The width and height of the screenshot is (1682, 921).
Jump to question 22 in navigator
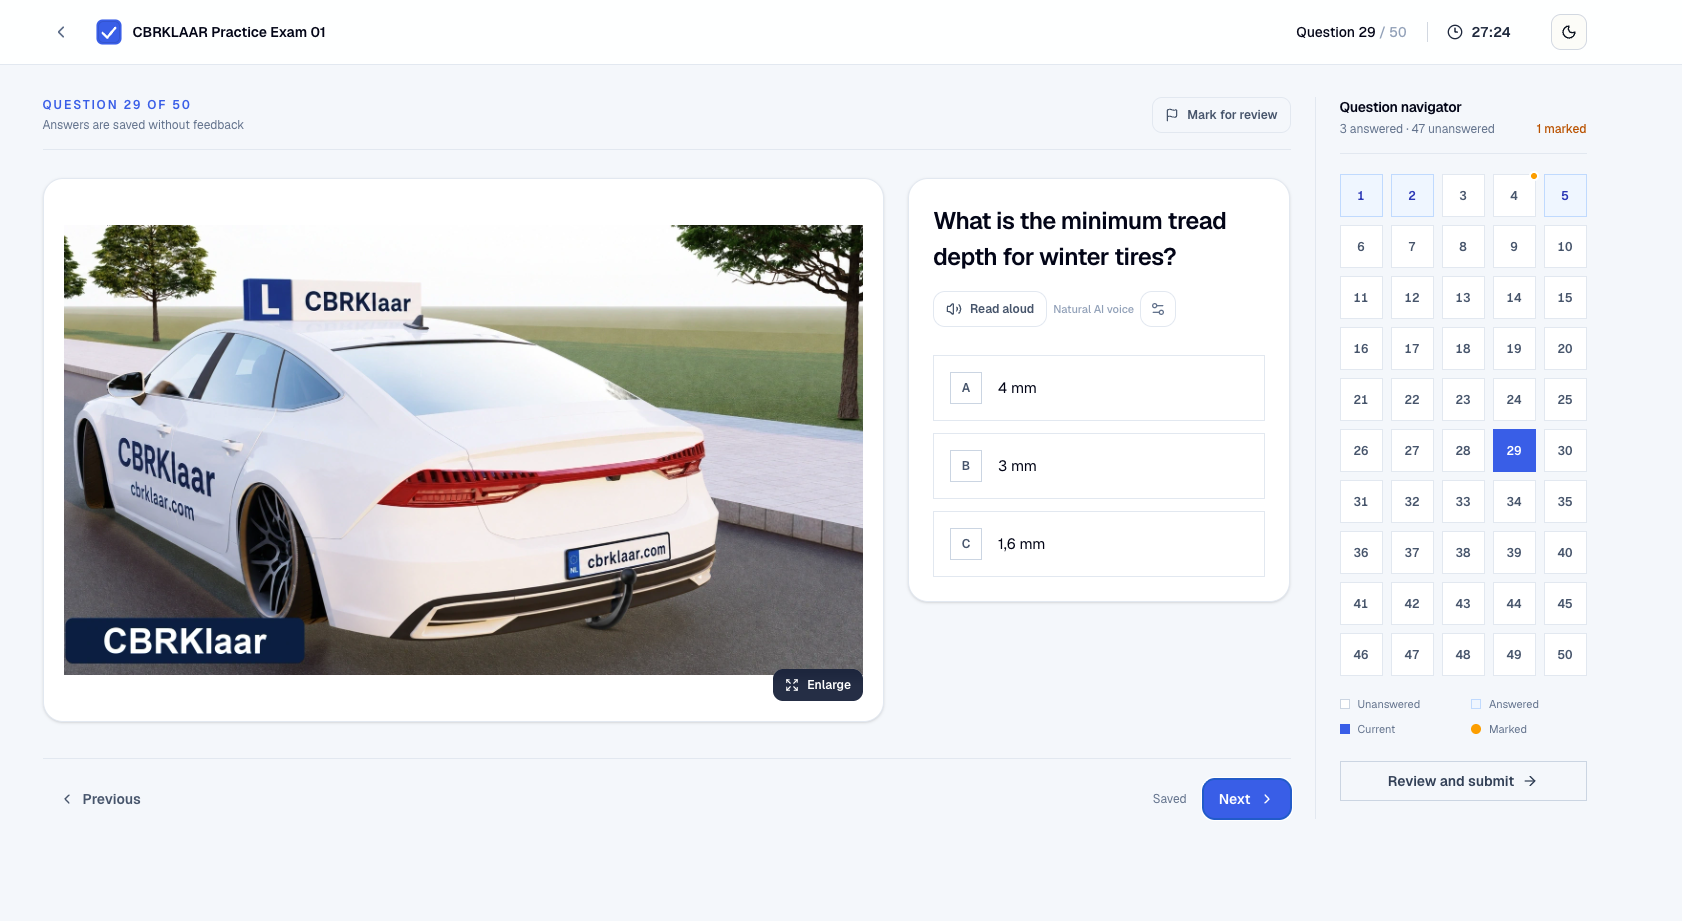[1412, 400]
